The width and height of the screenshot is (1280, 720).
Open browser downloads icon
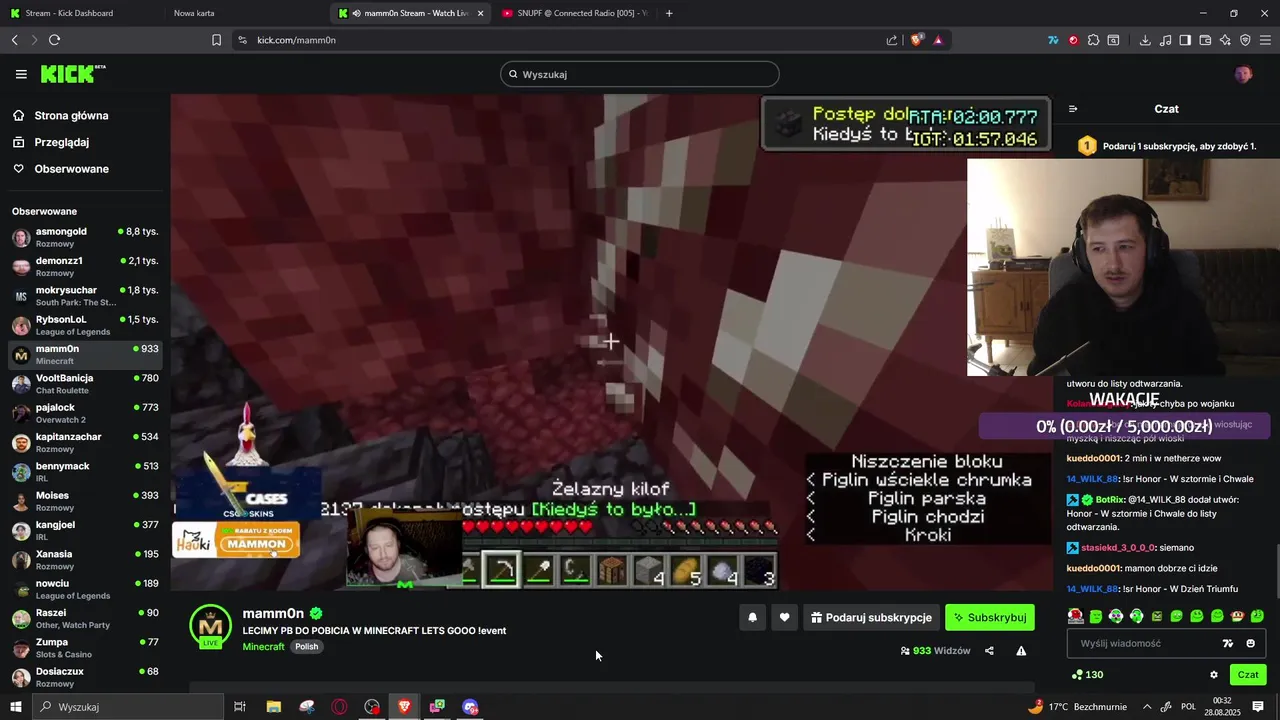[x=1145, y=40]
